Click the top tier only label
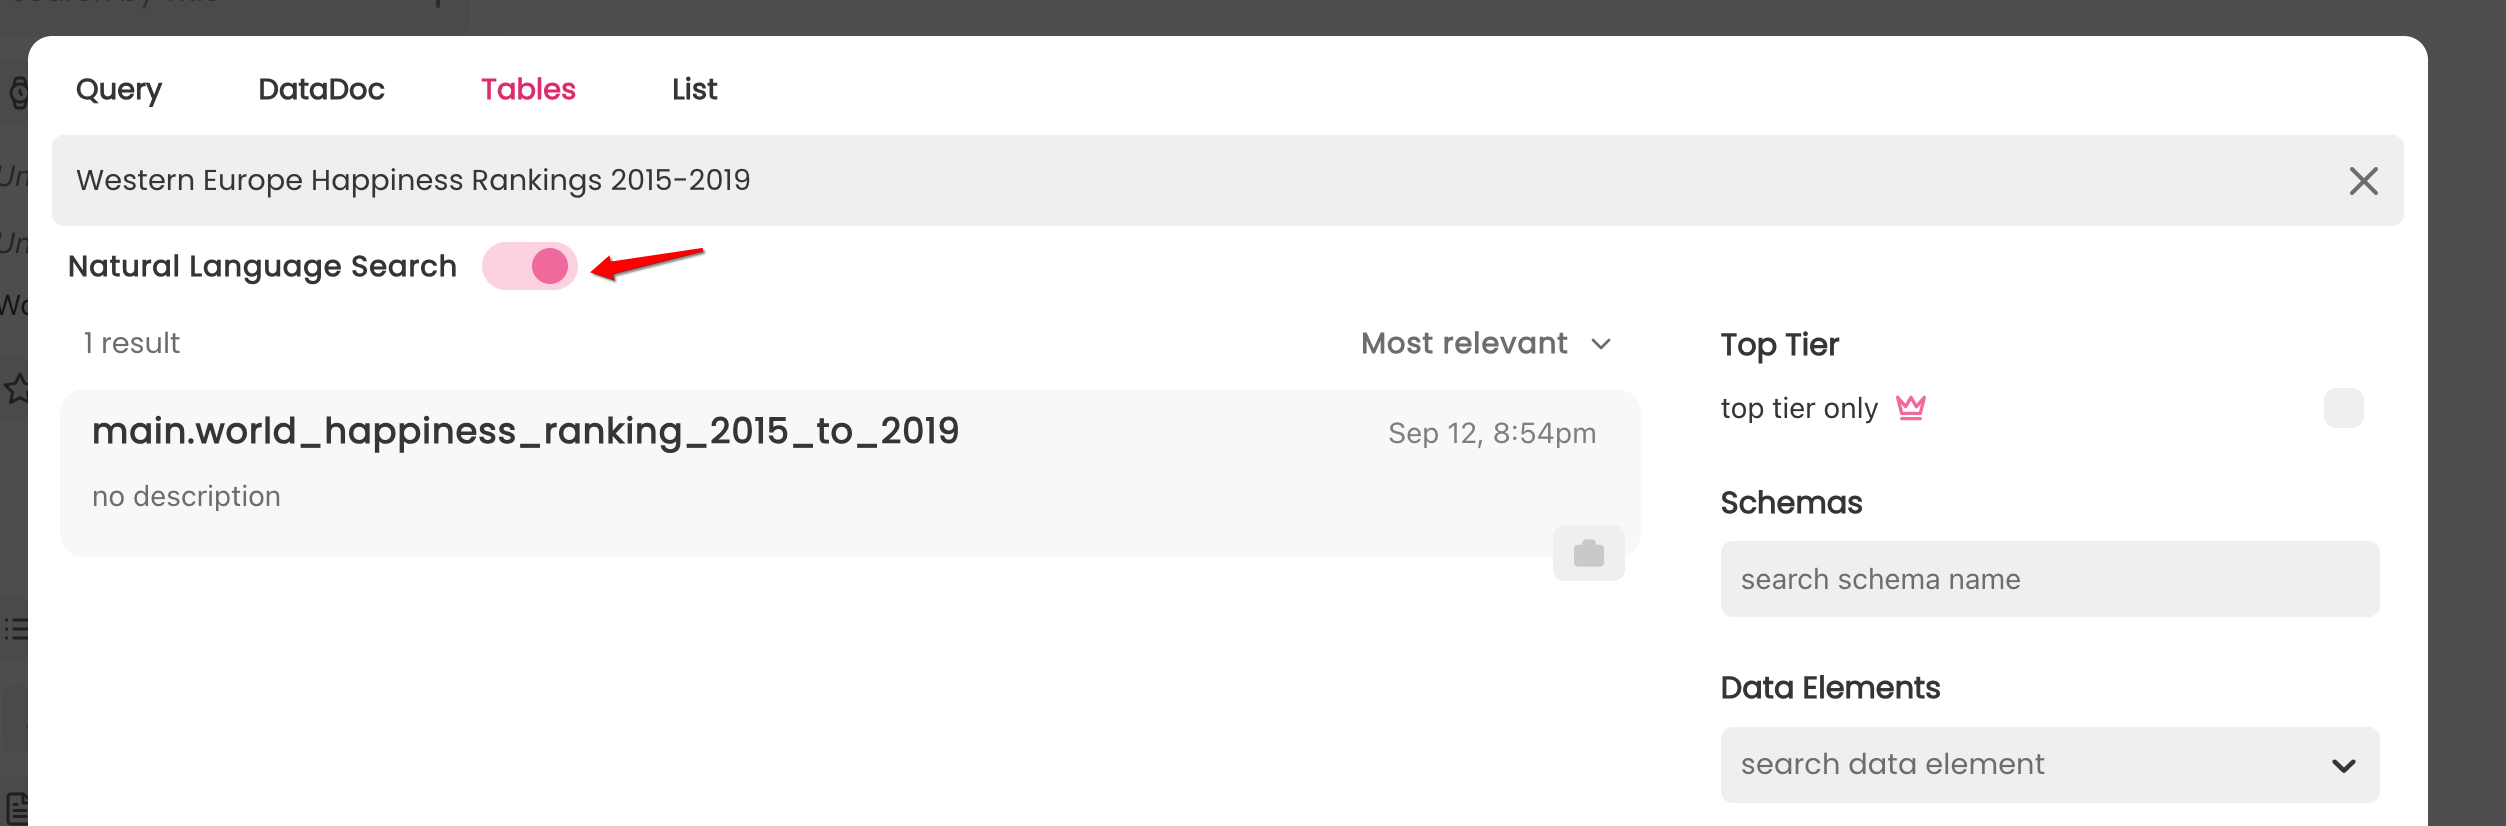2506x826 pixels. coord(1799,408)
